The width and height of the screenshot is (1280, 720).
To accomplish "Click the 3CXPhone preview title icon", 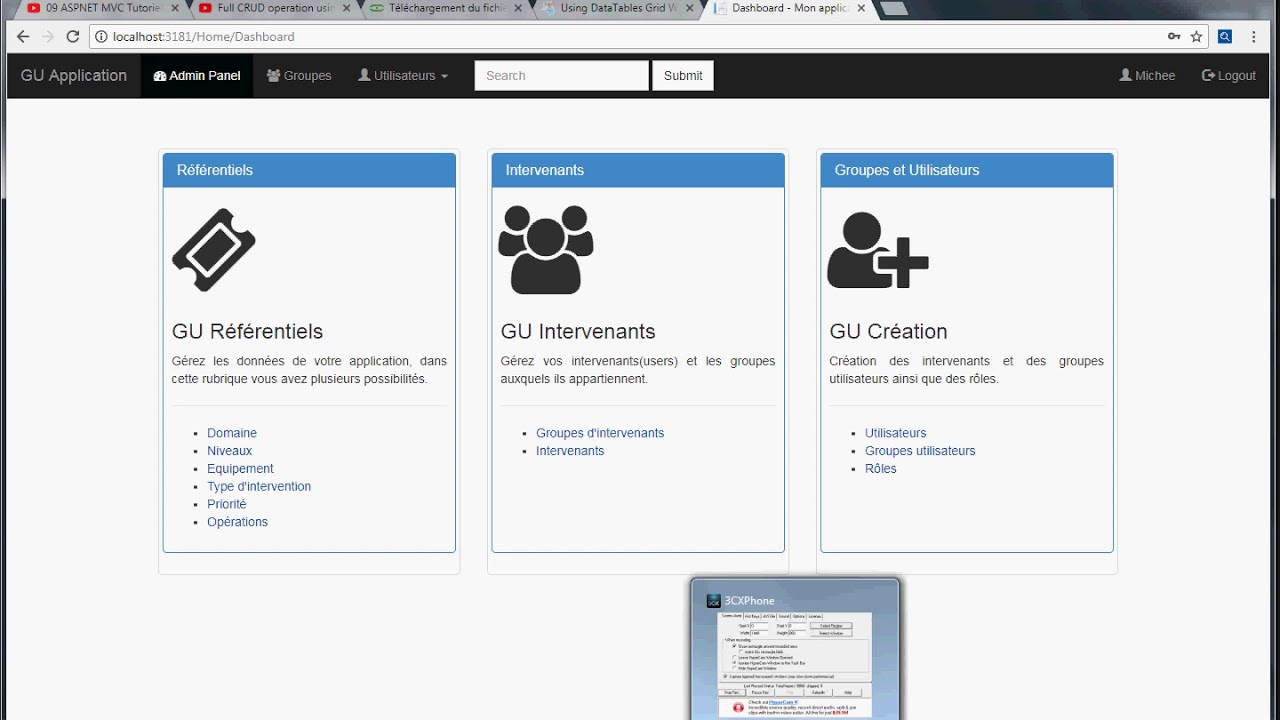I will [714, 601].
